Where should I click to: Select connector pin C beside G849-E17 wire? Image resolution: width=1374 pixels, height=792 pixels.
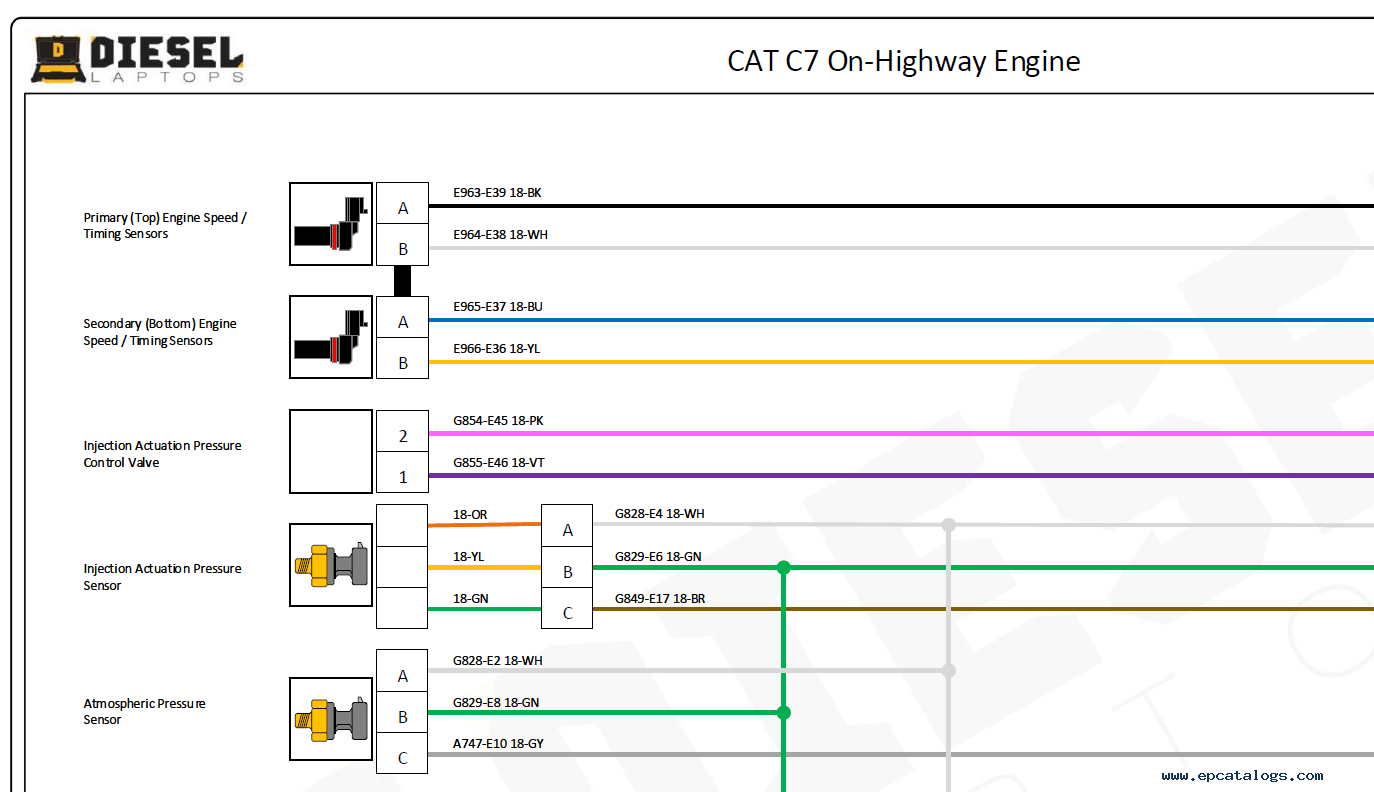point(567,608)
